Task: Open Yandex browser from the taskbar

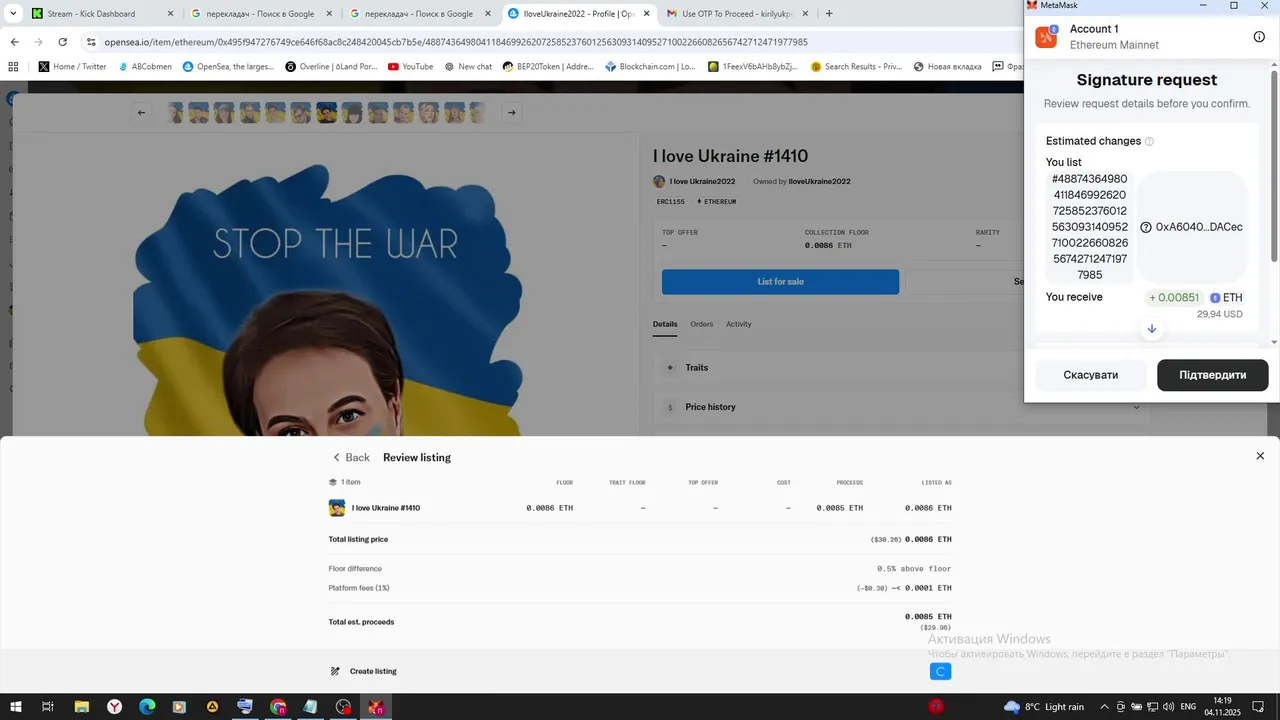Action: (115, 706)
